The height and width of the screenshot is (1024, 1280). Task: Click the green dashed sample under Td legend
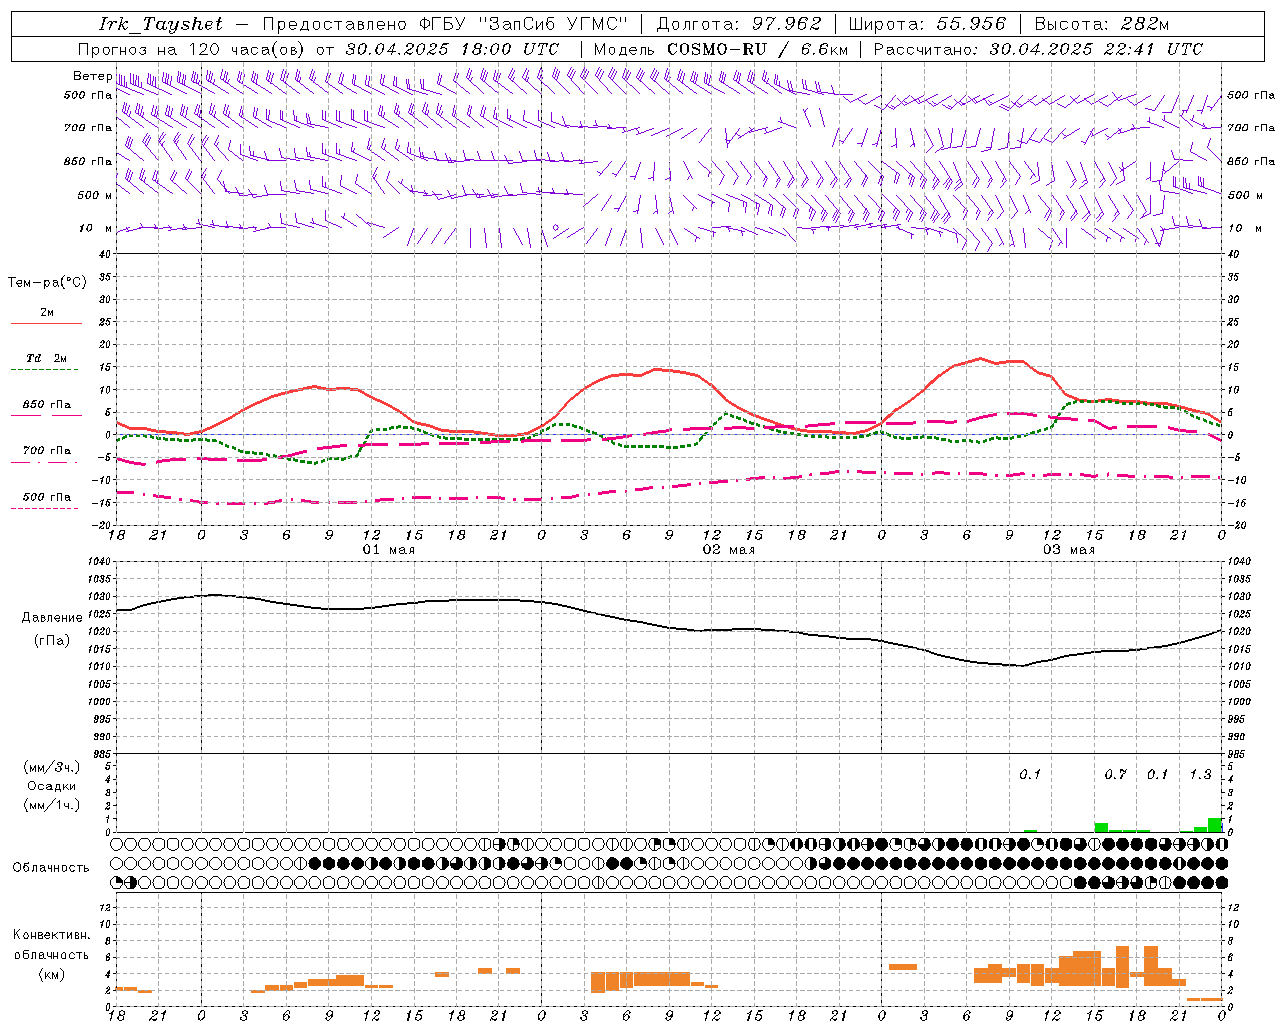tap(46, 370)
